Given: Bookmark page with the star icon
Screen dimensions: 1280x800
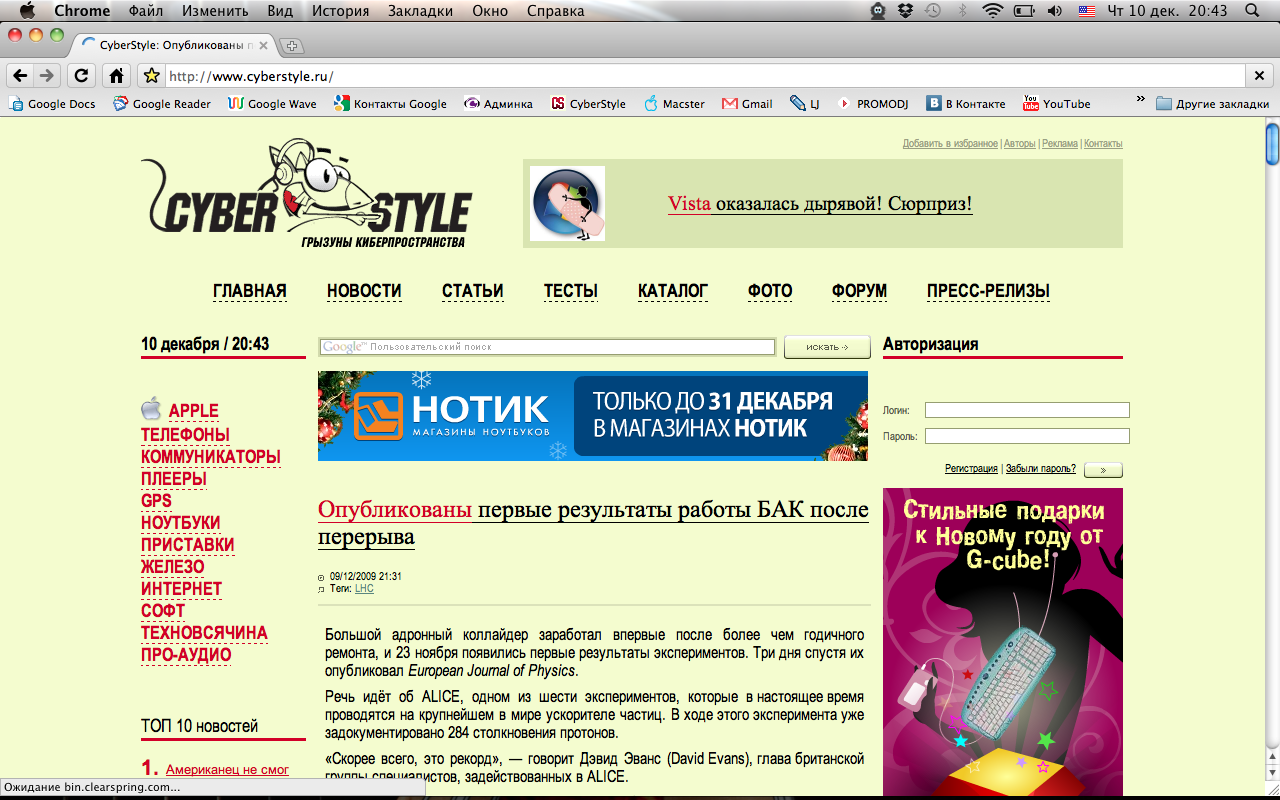Looking at the screenshot, I should point(151,76).
